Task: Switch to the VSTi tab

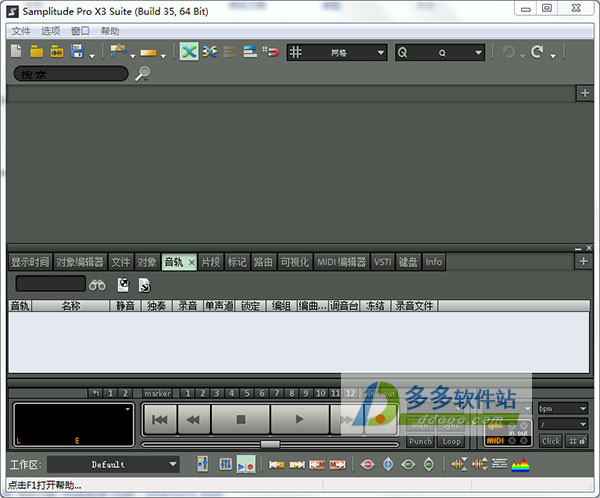Action: [383, 262]
